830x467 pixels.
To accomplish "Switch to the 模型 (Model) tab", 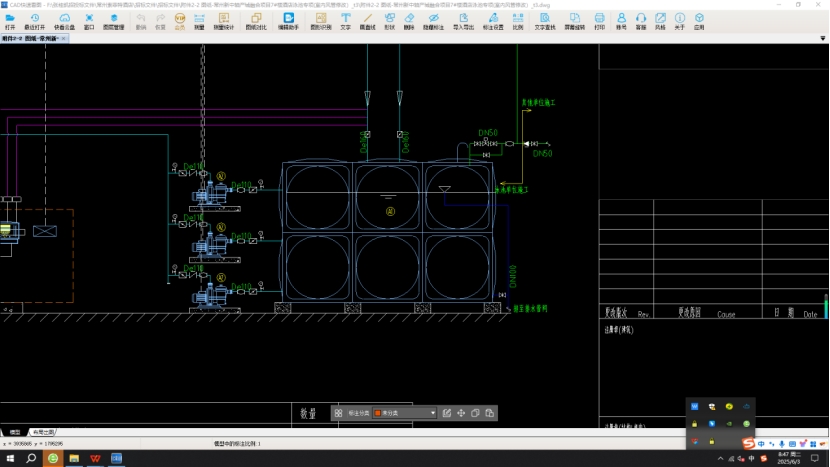I will tap(14, 431).
